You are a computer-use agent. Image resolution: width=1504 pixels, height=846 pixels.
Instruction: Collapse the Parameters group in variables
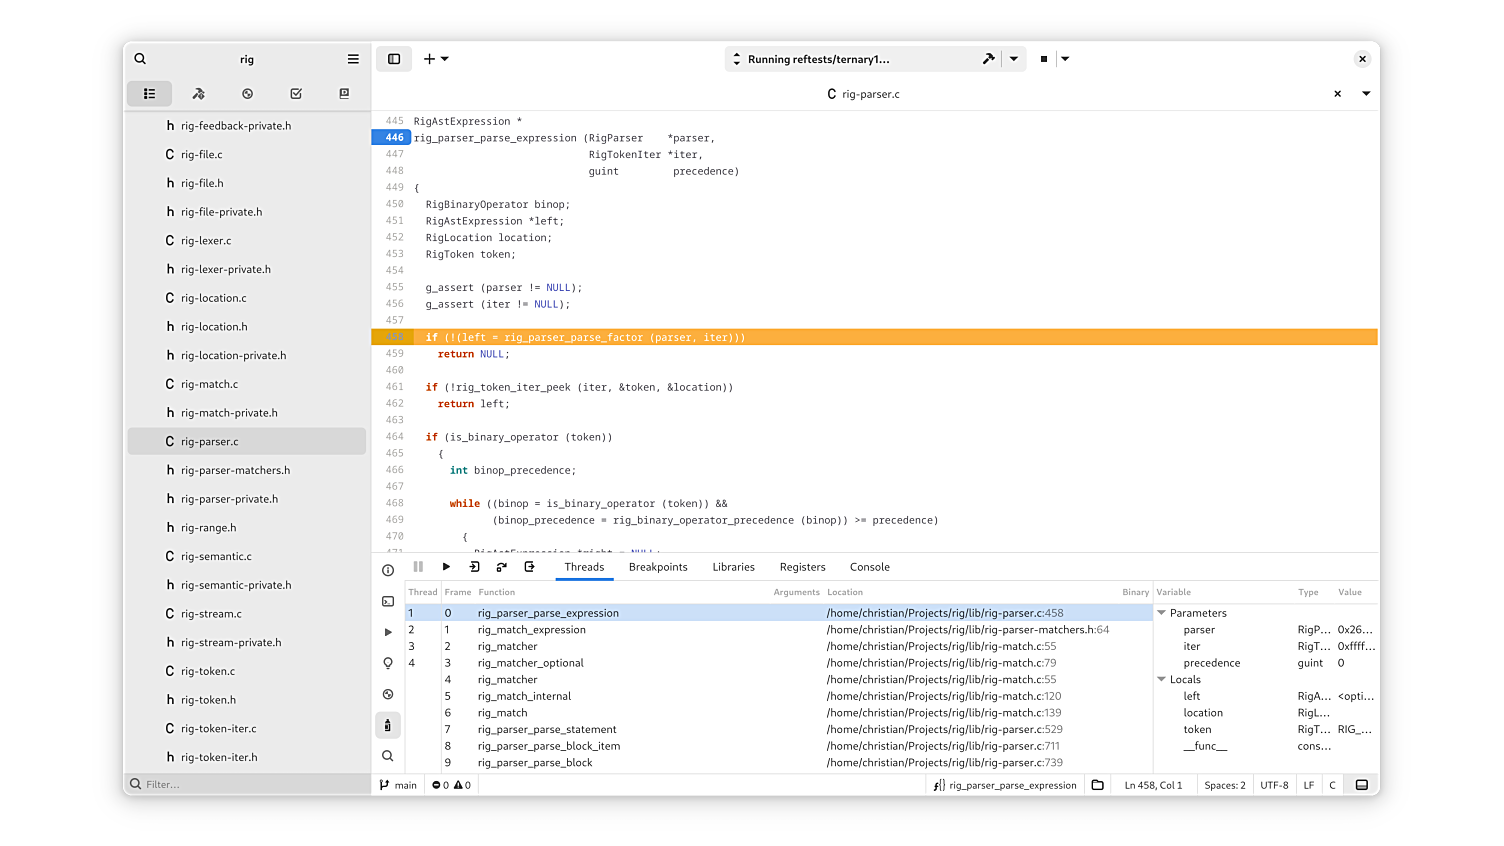click(1162, 613)
